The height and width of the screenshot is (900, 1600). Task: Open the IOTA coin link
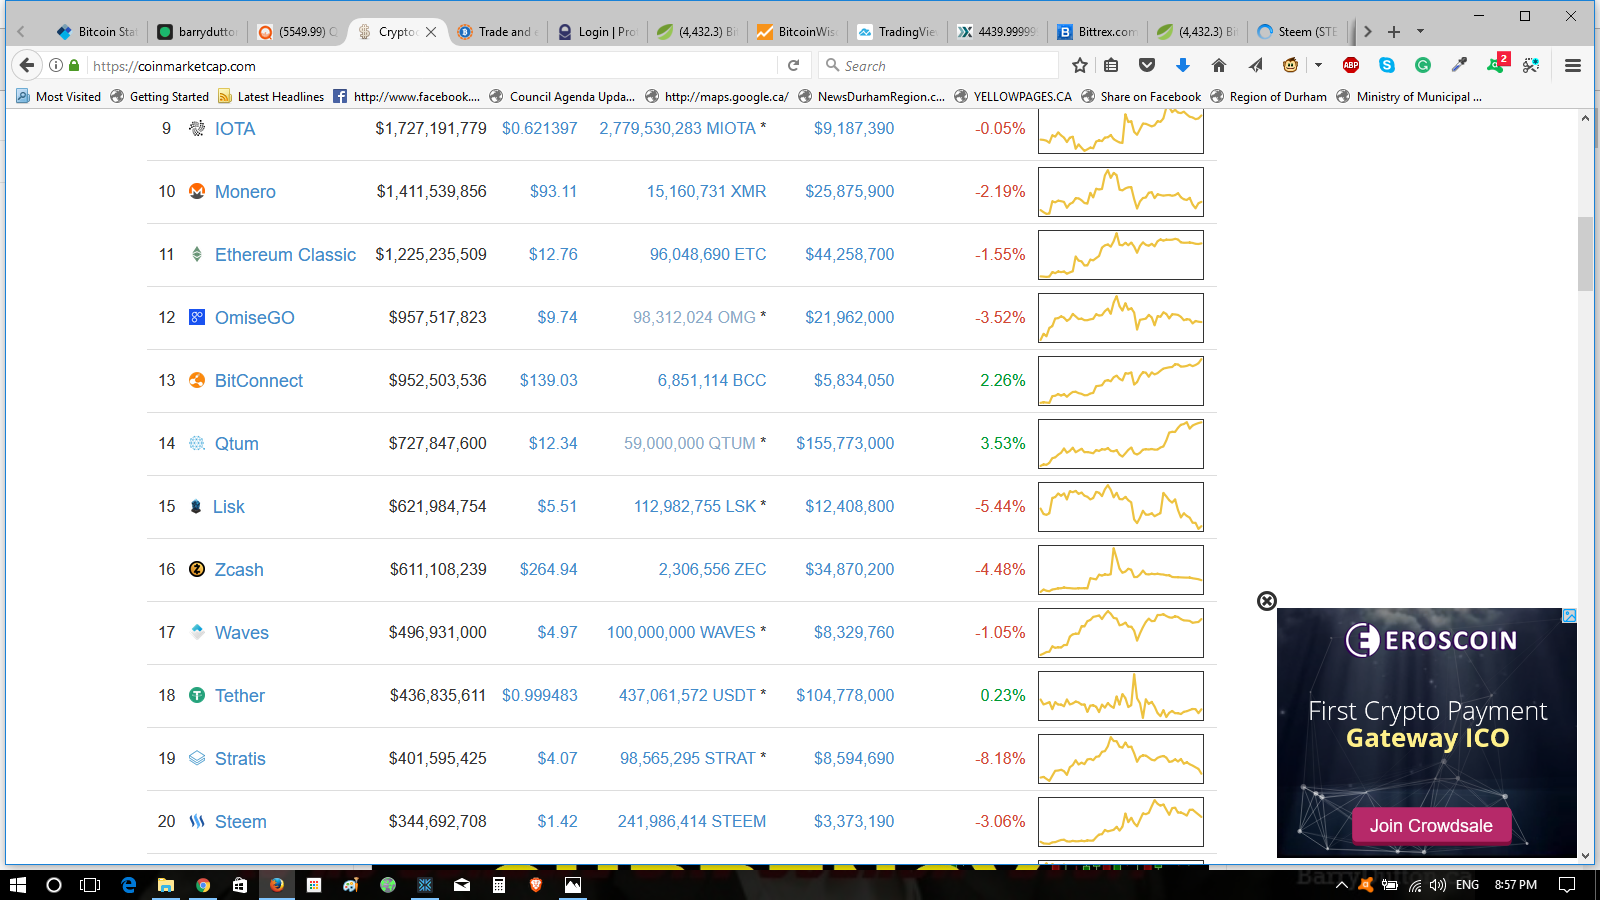235,129
